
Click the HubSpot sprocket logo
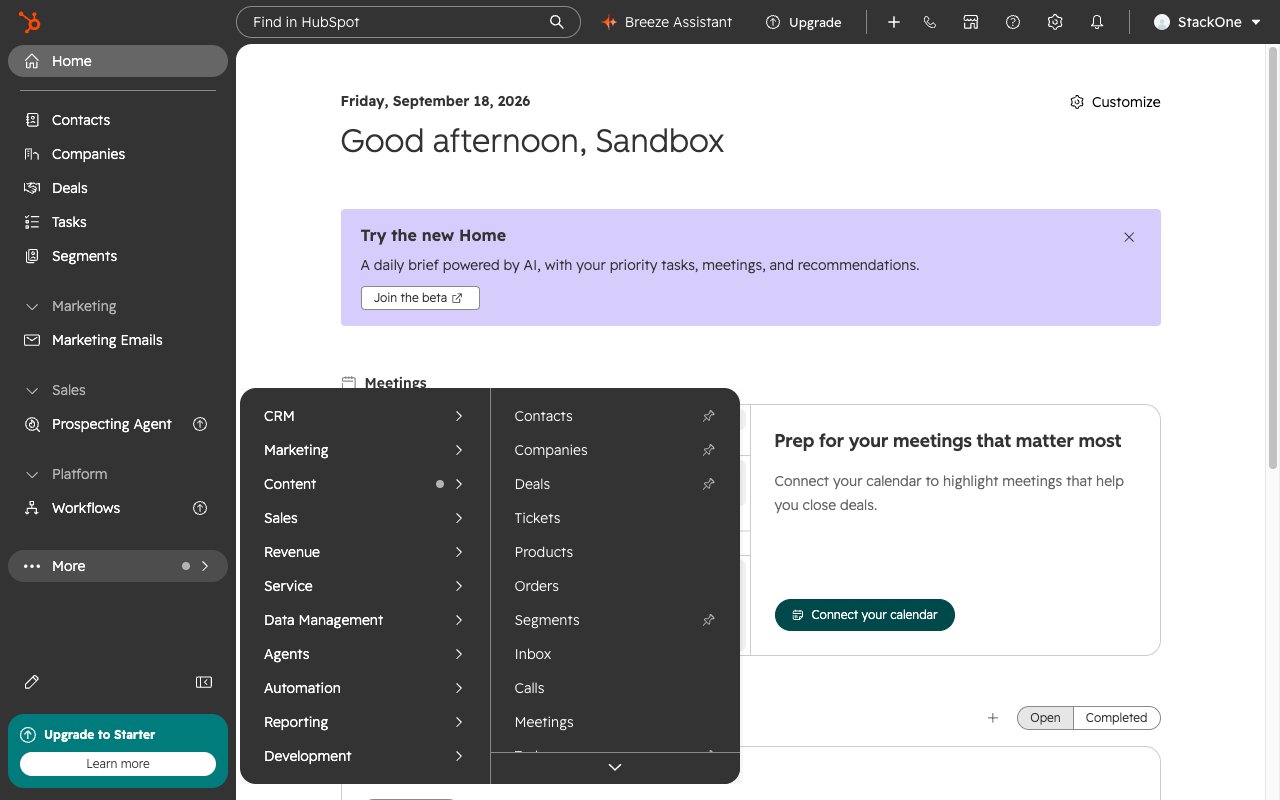pyautogui.click(x=30, y=22)
